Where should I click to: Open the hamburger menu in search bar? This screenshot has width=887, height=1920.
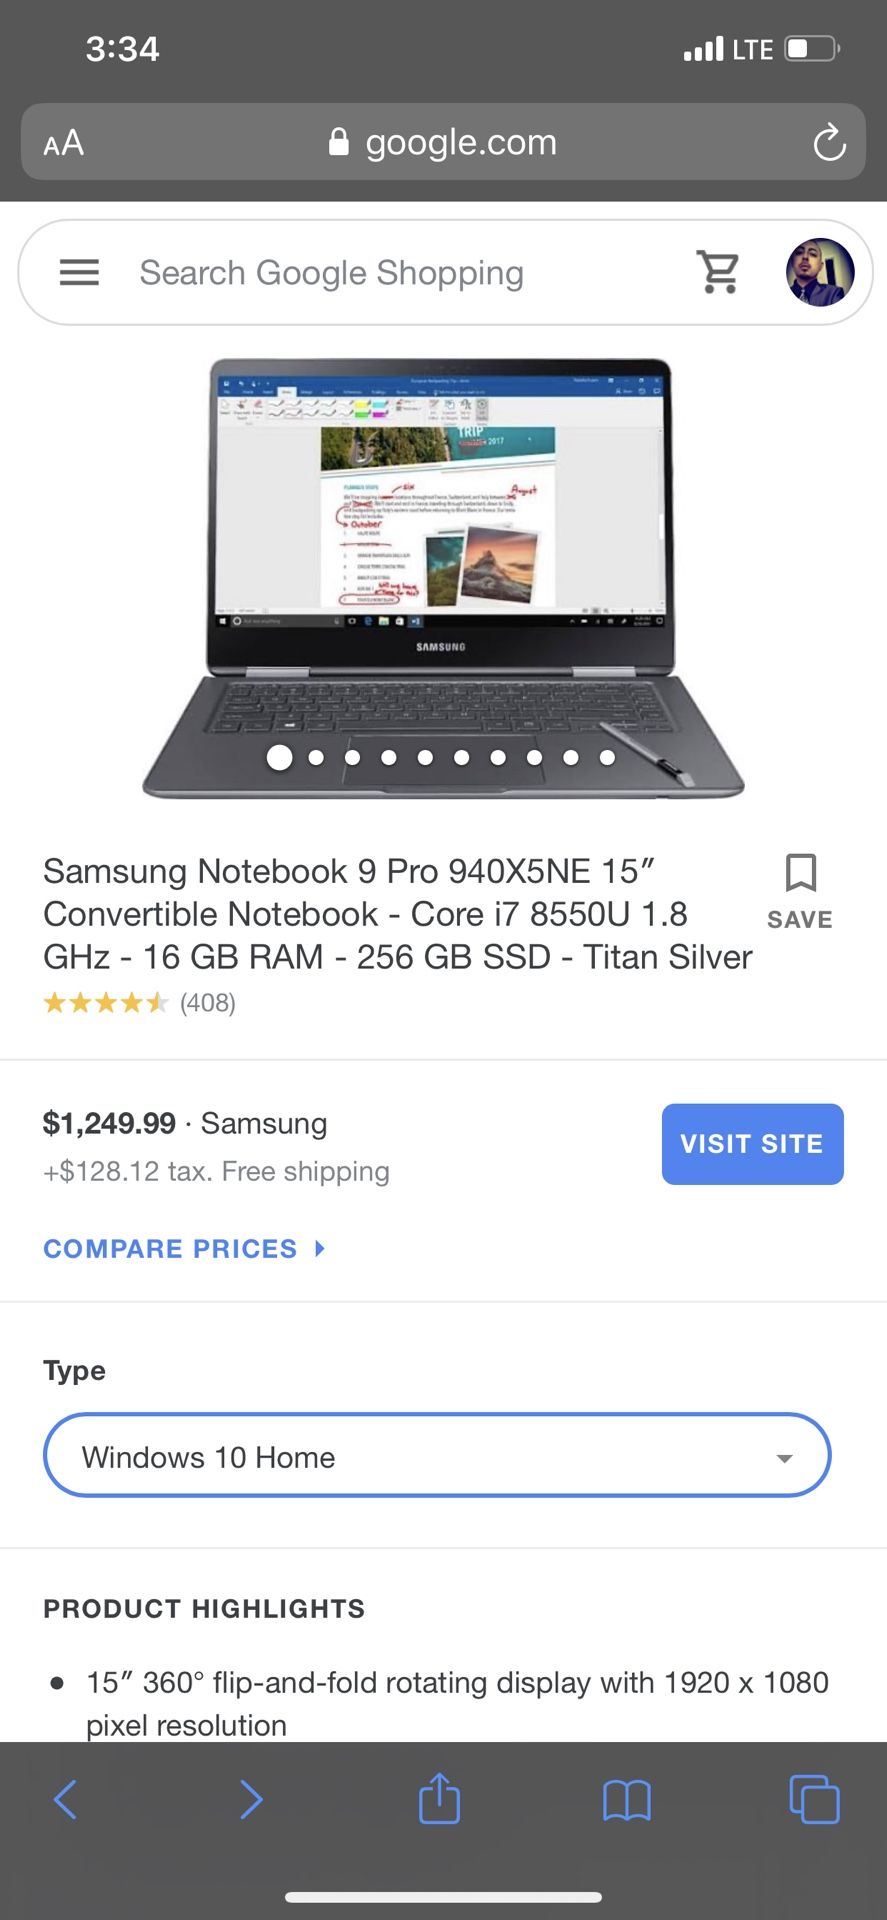click(x=79, y=272)
